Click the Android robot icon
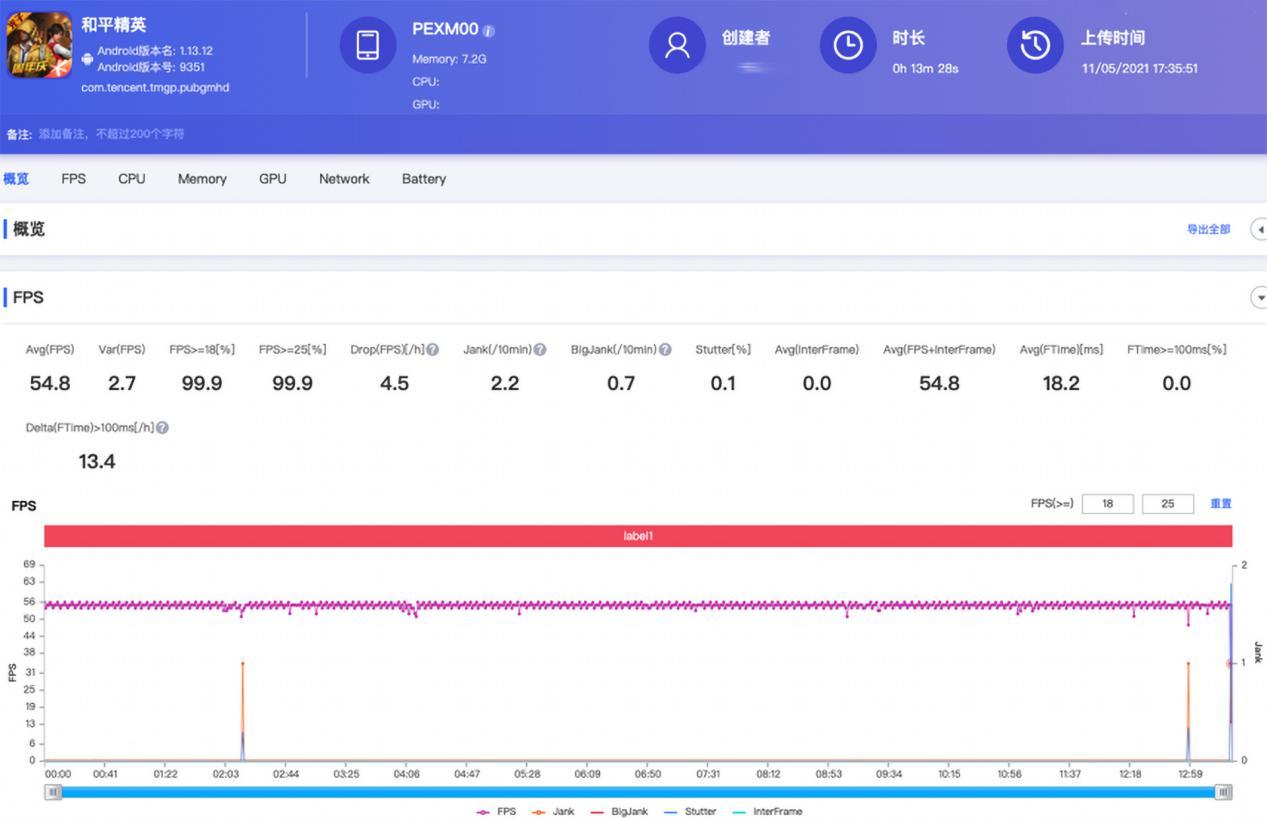The image size is (1267, 821). (88, 59)
